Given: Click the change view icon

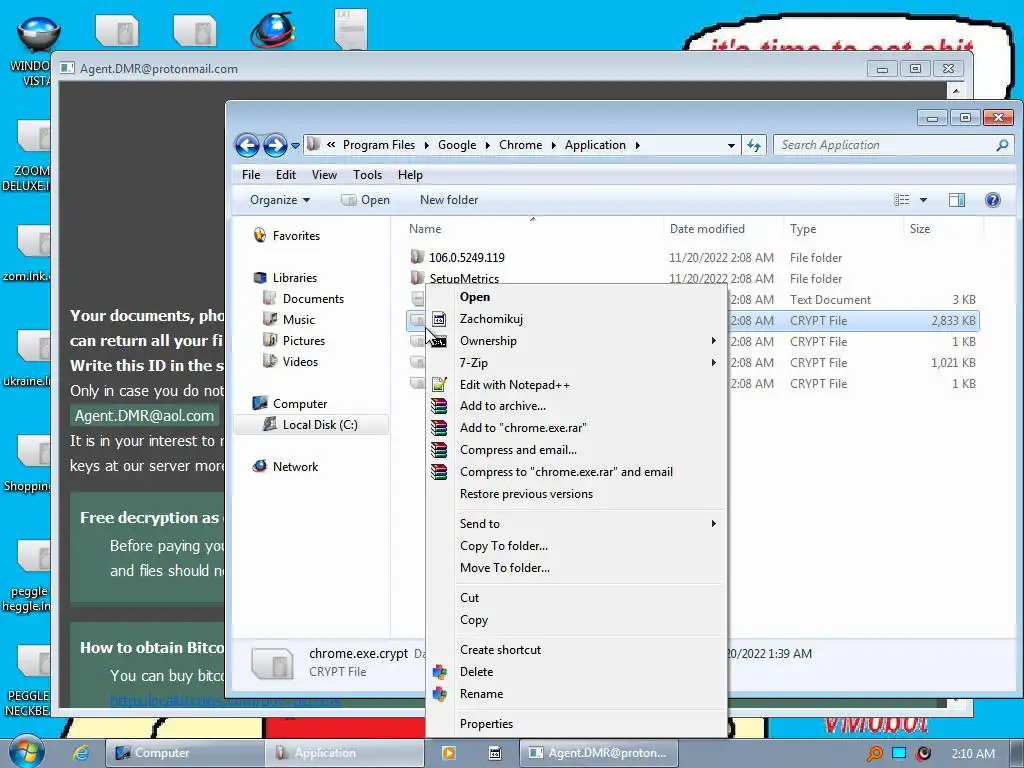Looking at the screenshot, I should [x=901, y=200].
